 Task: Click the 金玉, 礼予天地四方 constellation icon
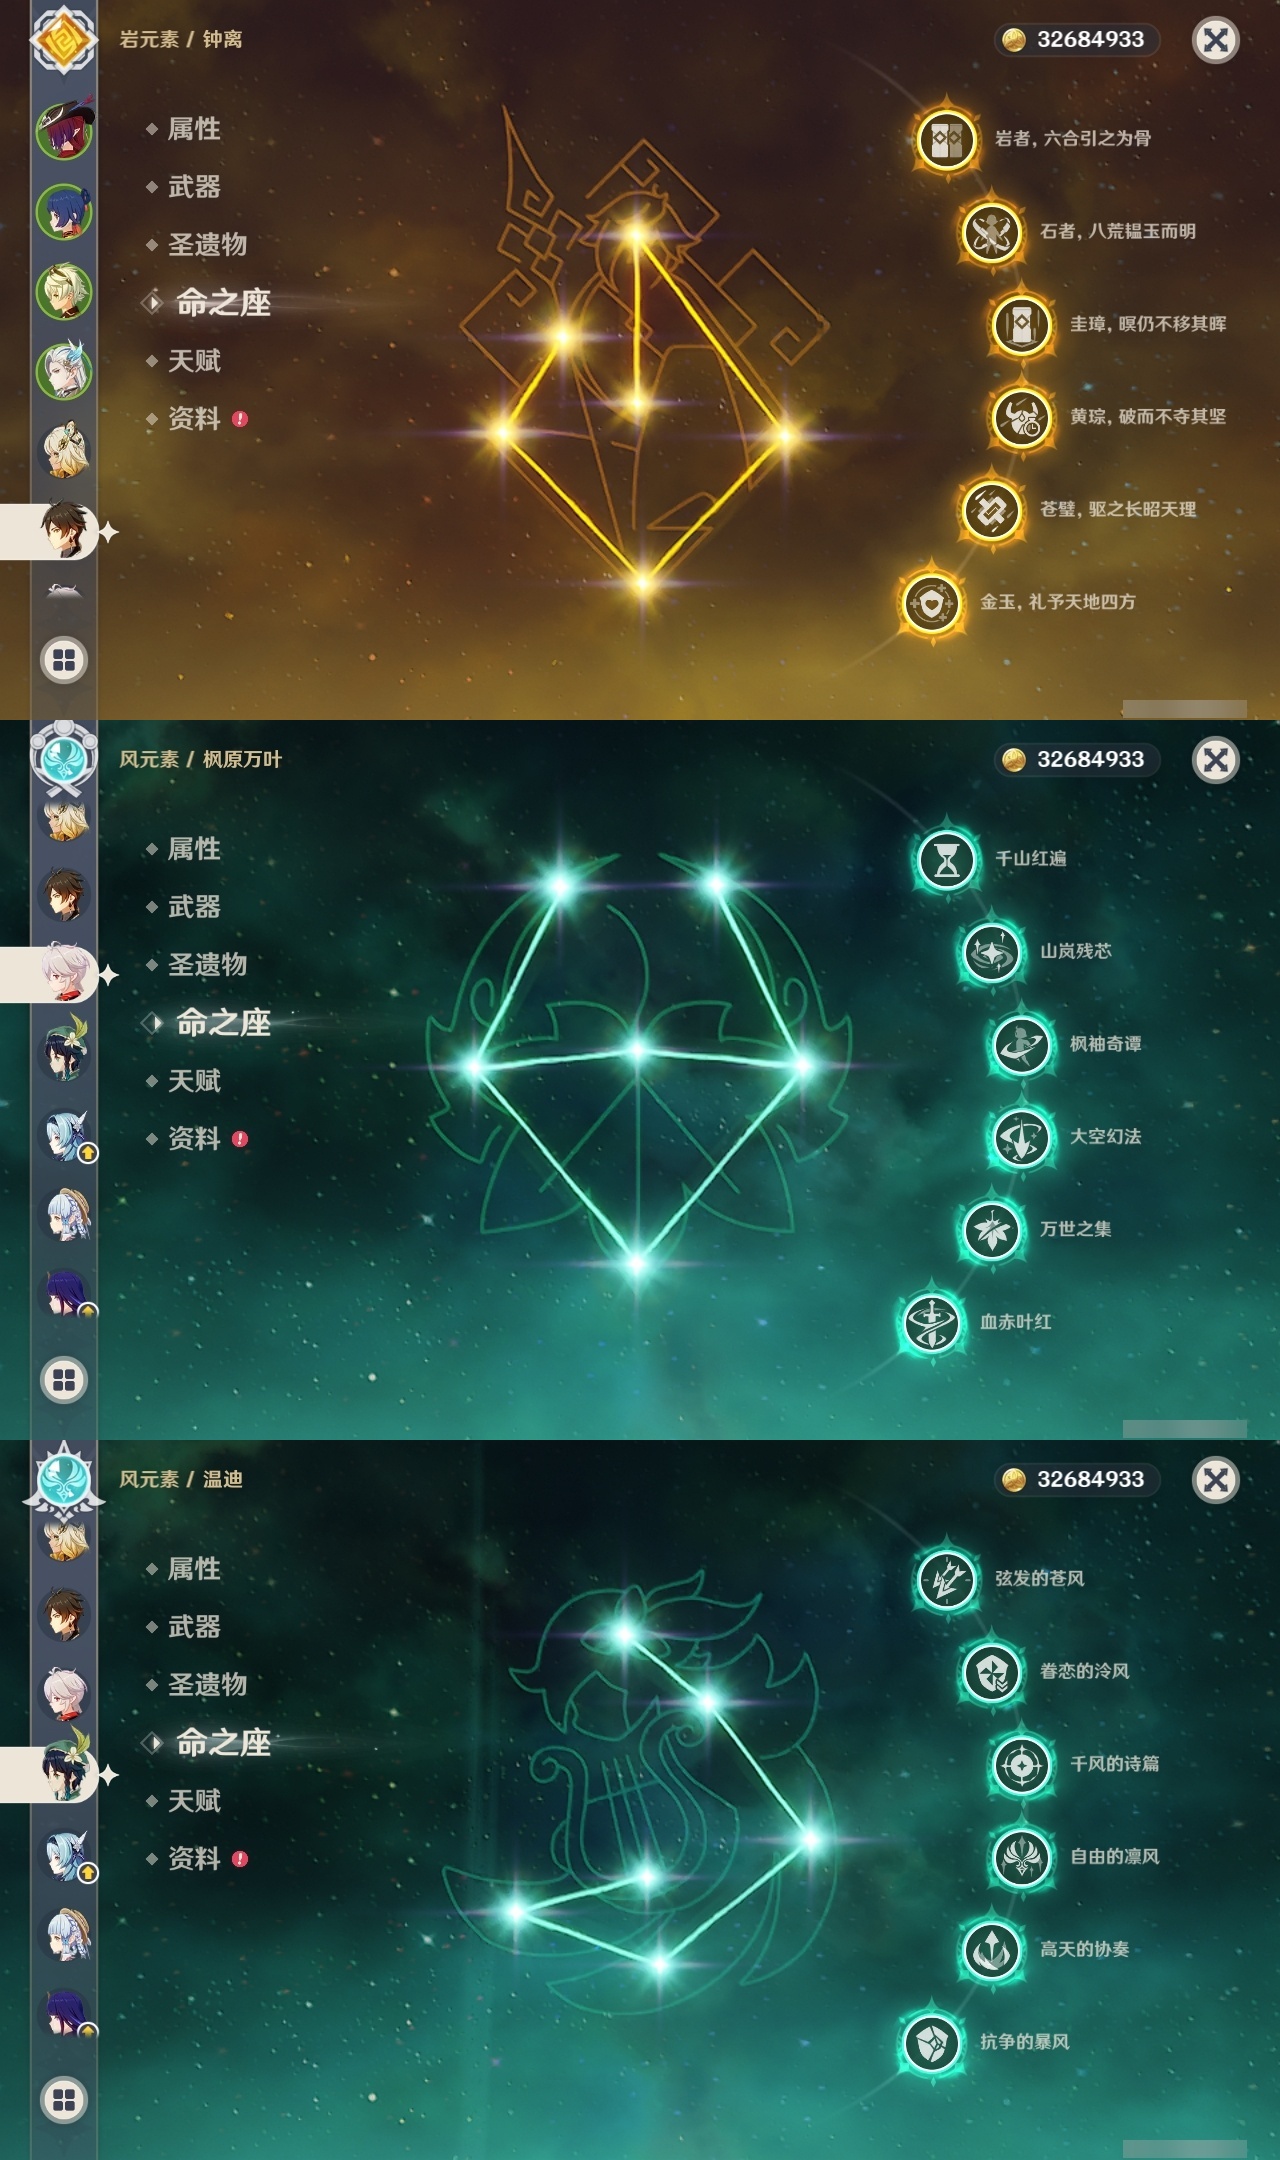pyautogui.click(x=931, y=603)
